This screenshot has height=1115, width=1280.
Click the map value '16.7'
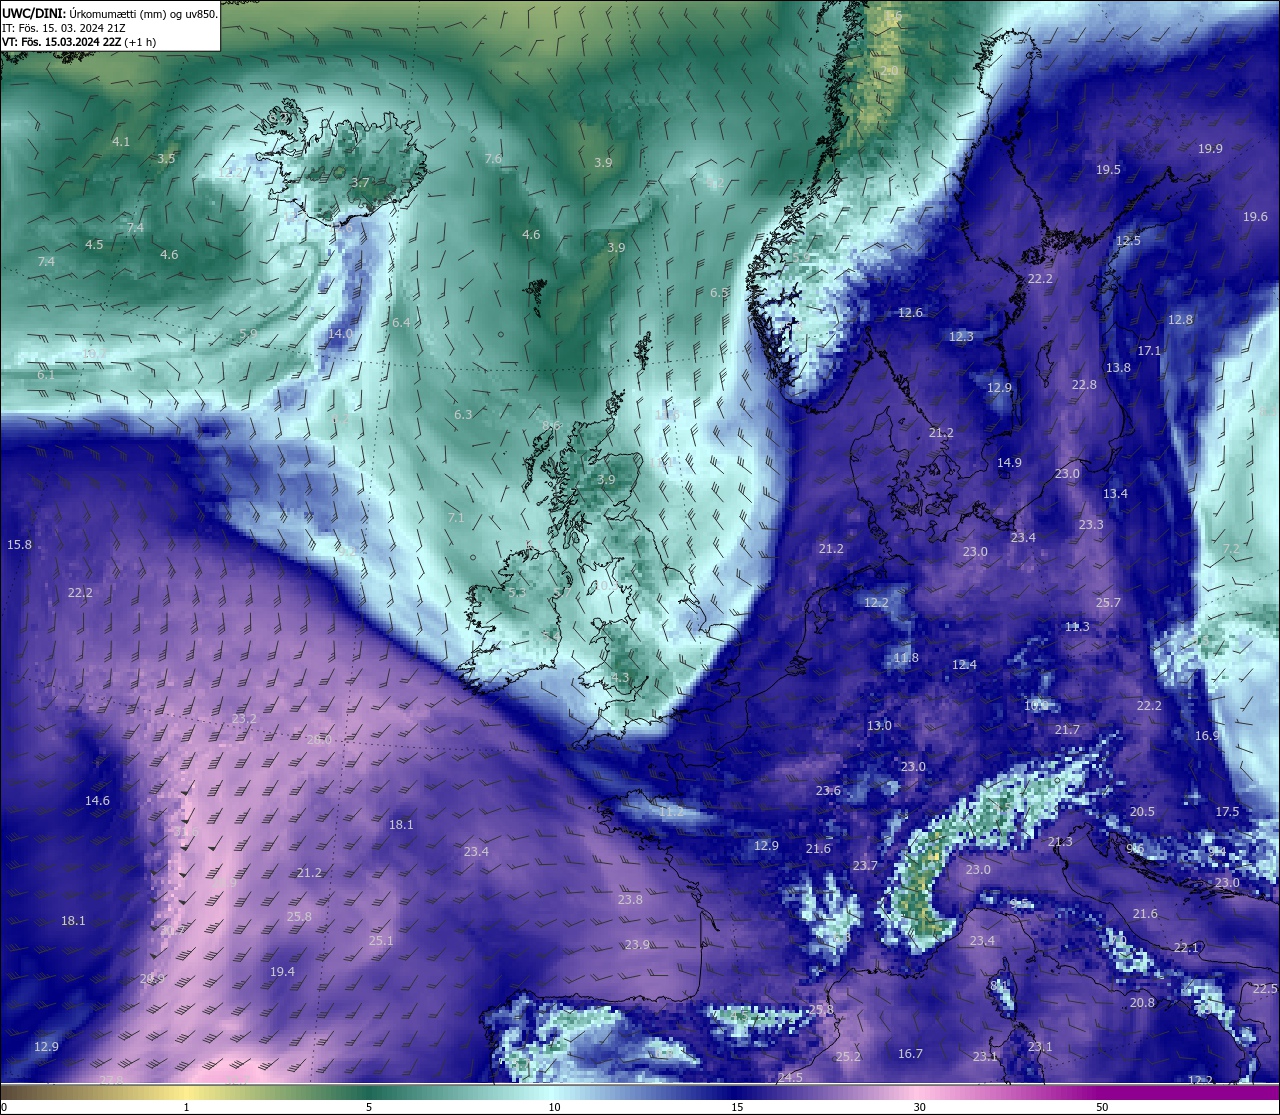910,1054
